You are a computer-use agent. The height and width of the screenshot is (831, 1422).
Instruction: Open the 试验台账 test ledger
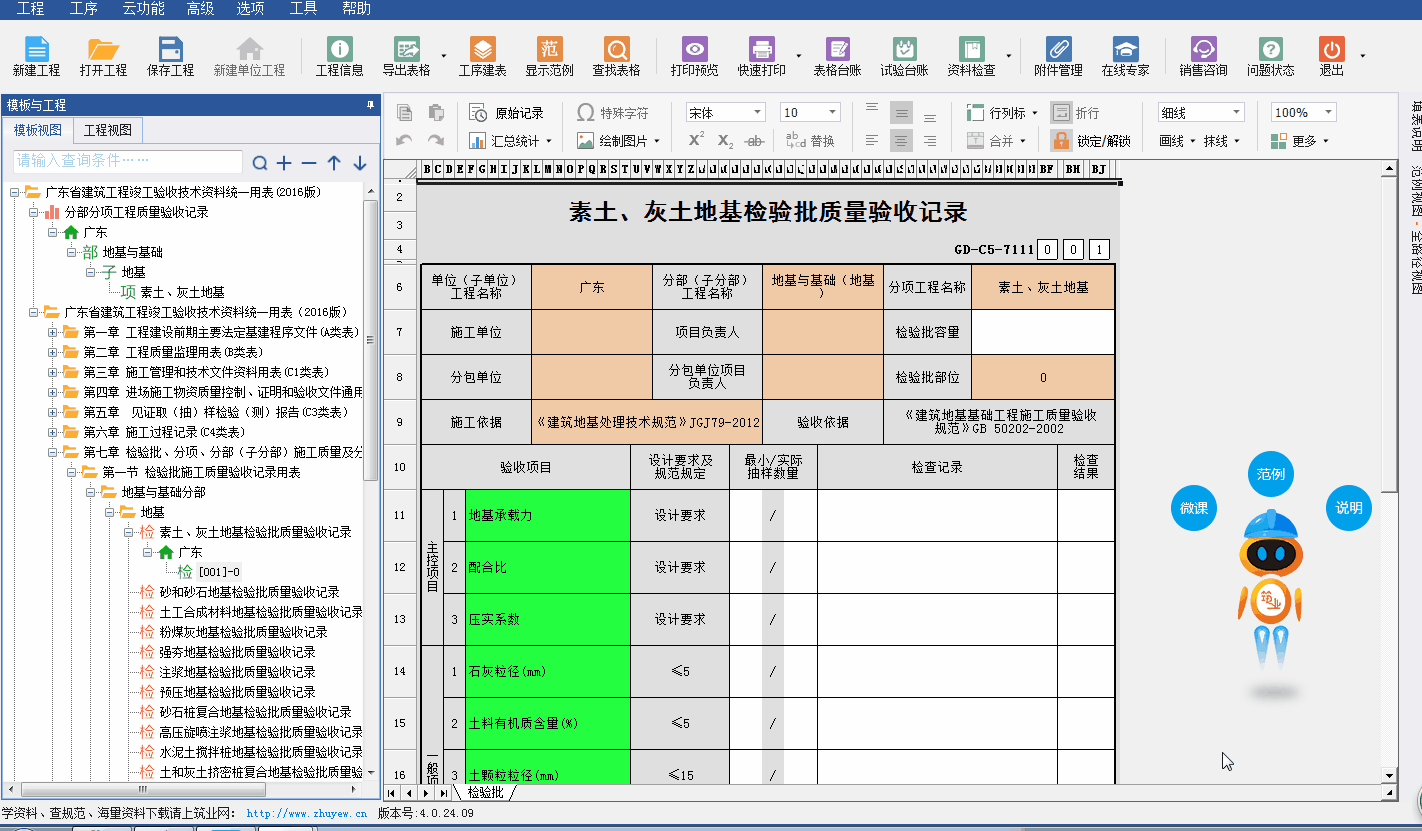click(x=904, y=57)
